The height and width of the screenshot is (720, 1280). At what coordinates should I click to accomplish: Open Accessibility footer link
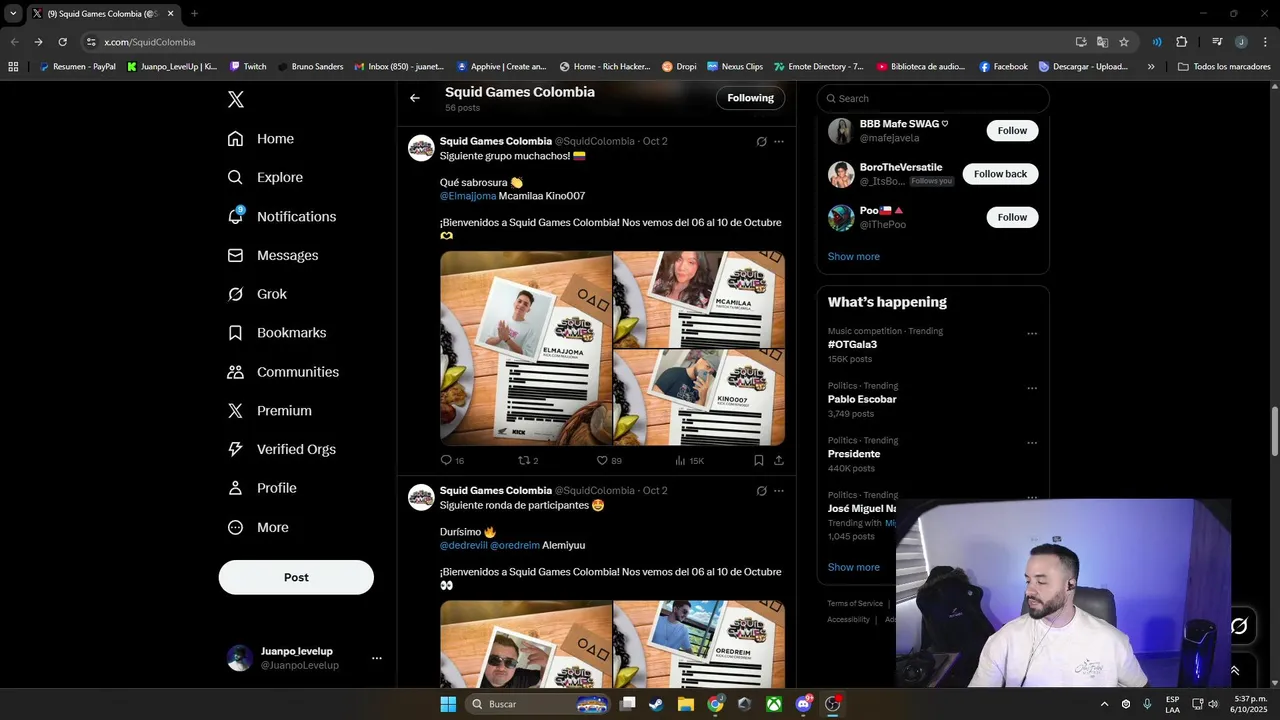pyautogui.click(x=848, y=619)
